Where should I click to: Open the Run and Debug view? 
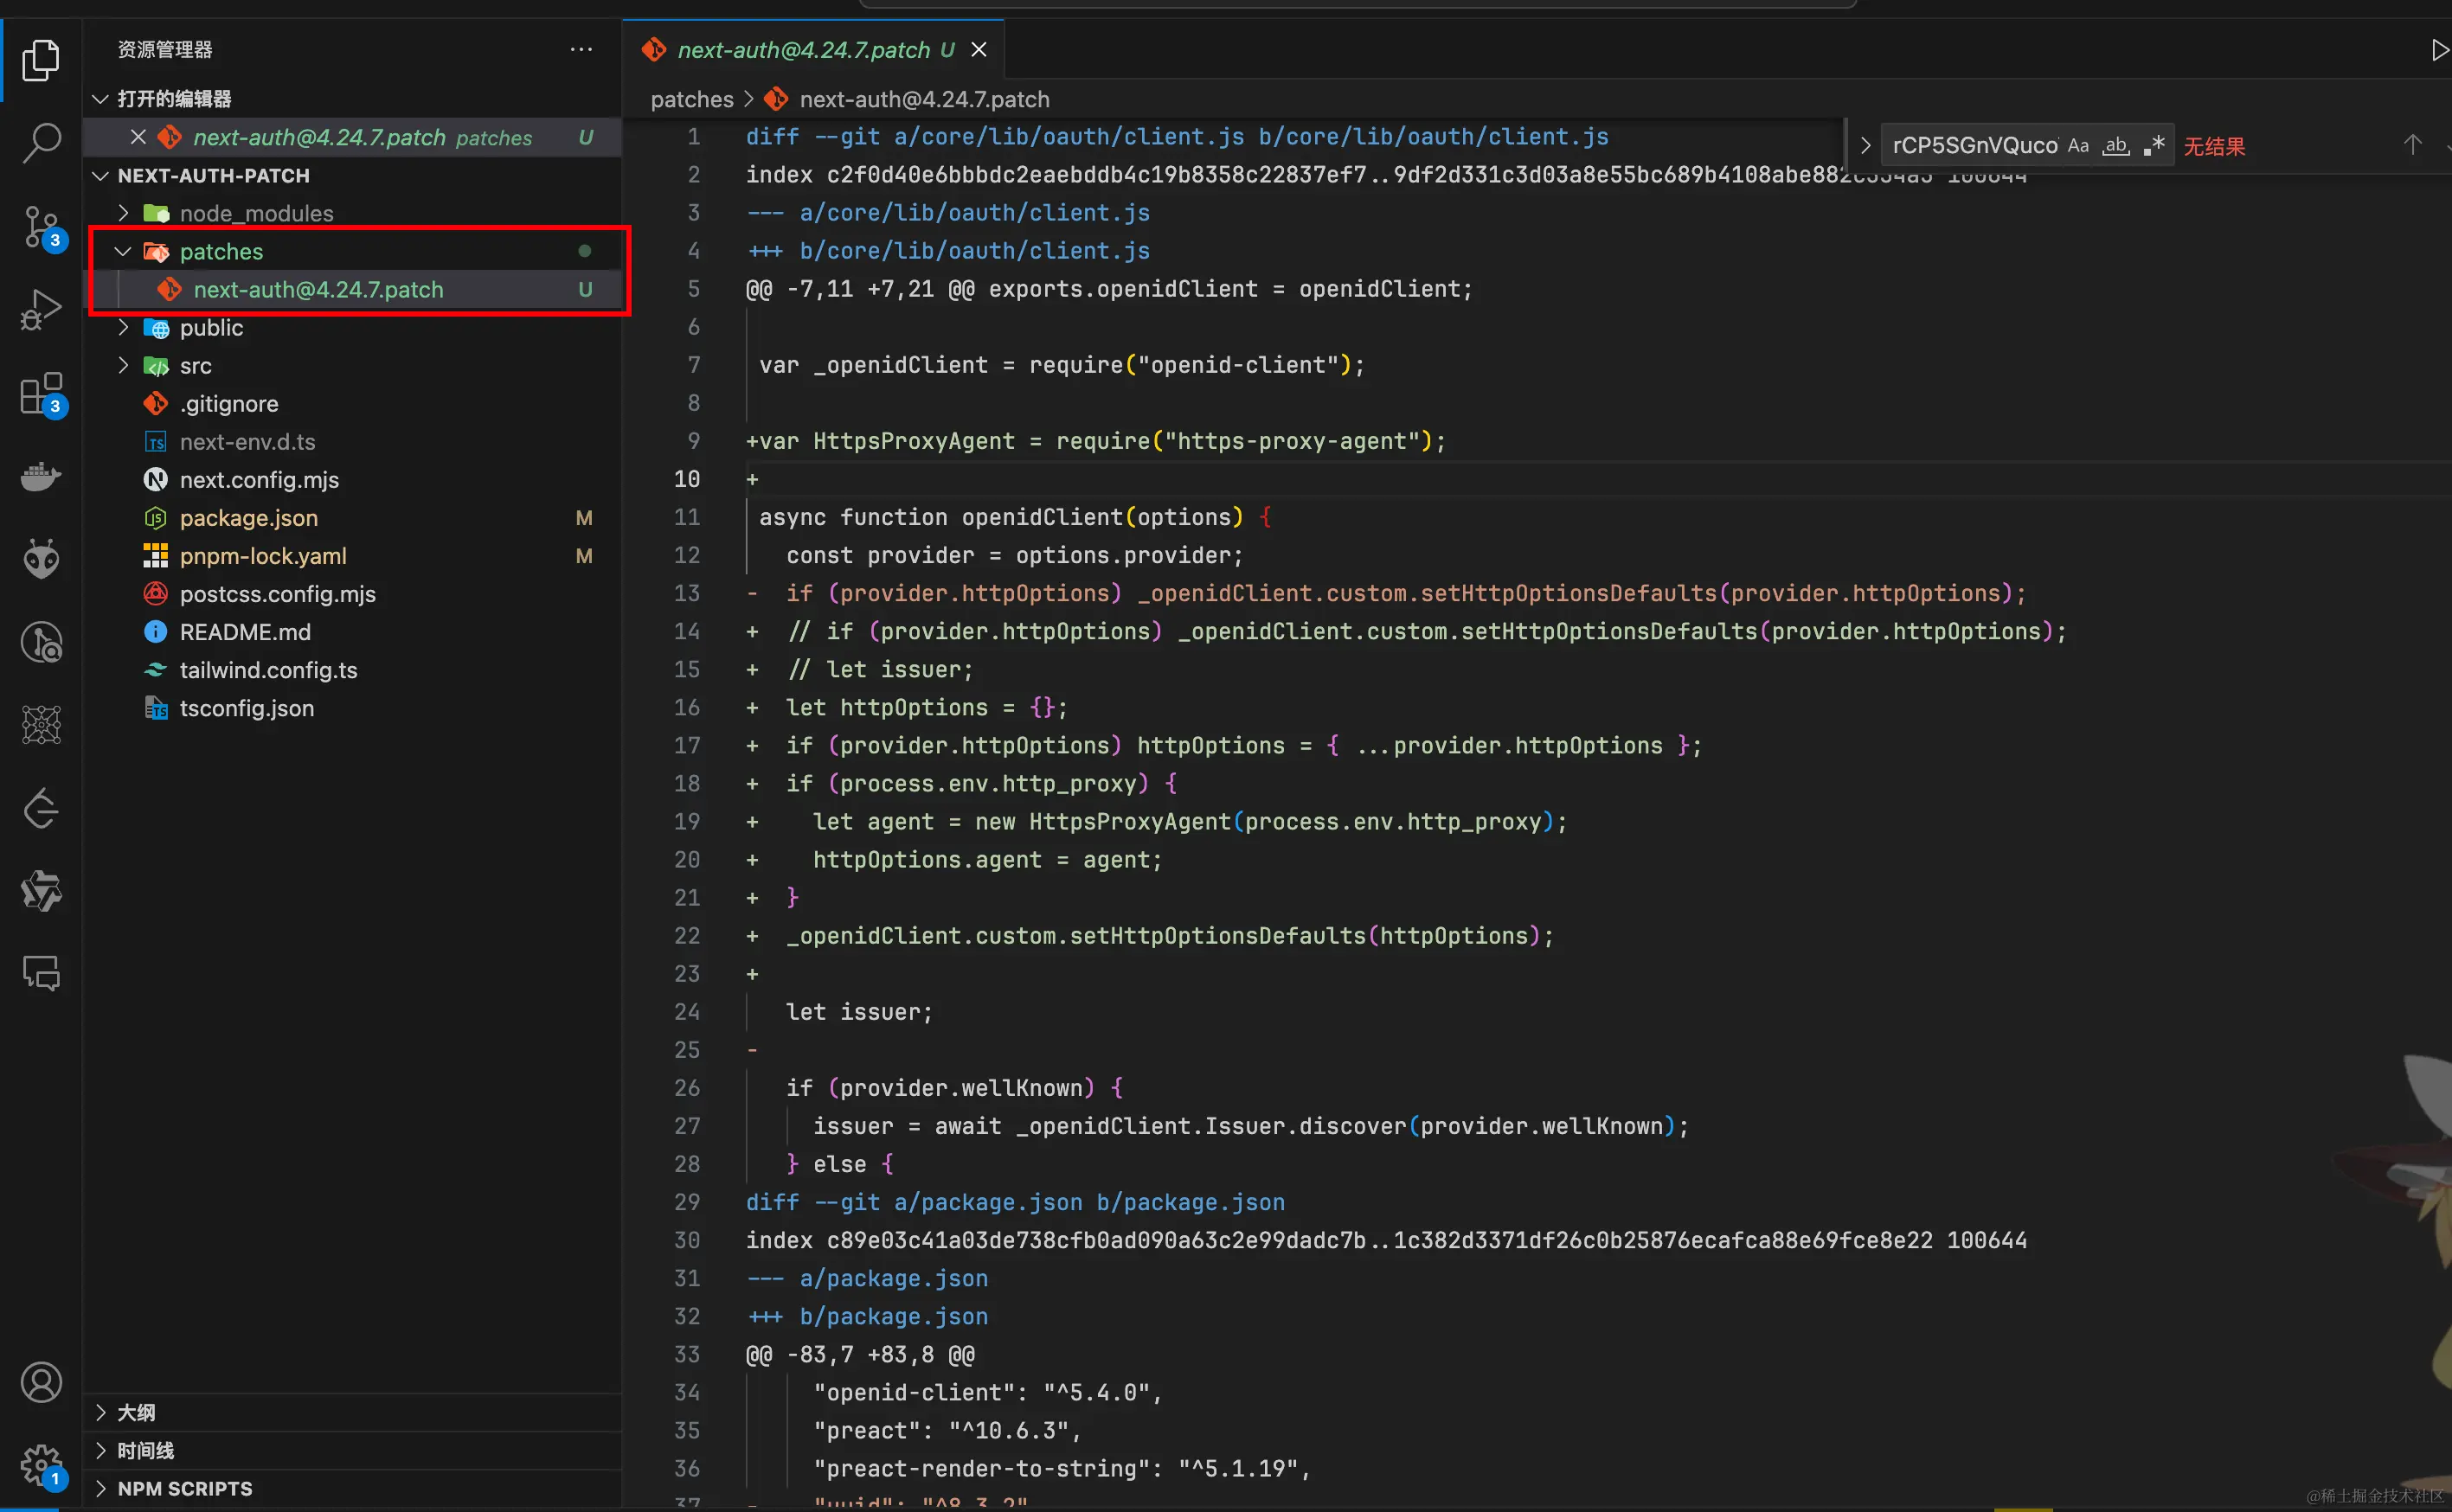coord(41,310)
